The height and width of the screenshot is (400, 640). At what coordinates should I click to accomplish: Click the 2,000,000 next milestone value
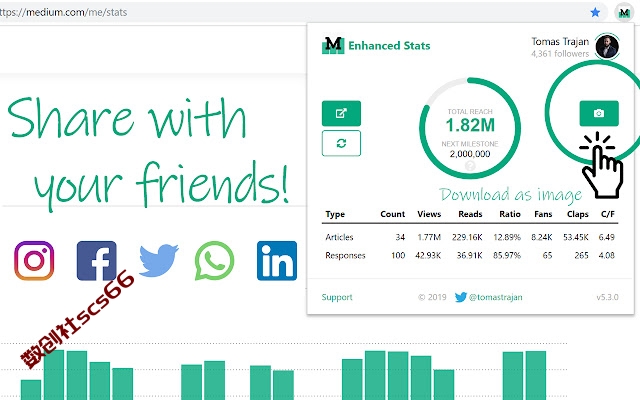[x=470, y=154]
